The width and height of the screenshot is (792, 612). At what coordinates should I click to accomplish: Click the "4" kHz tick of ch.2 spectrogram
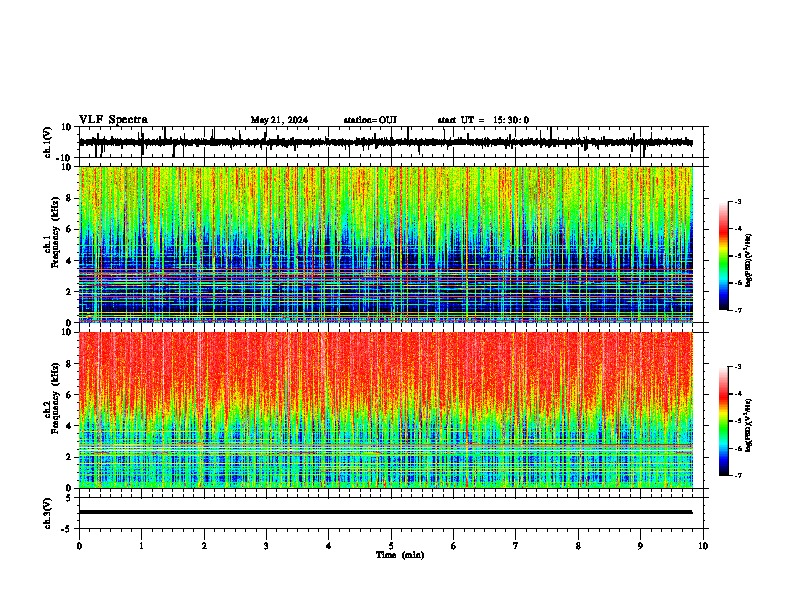69,426
